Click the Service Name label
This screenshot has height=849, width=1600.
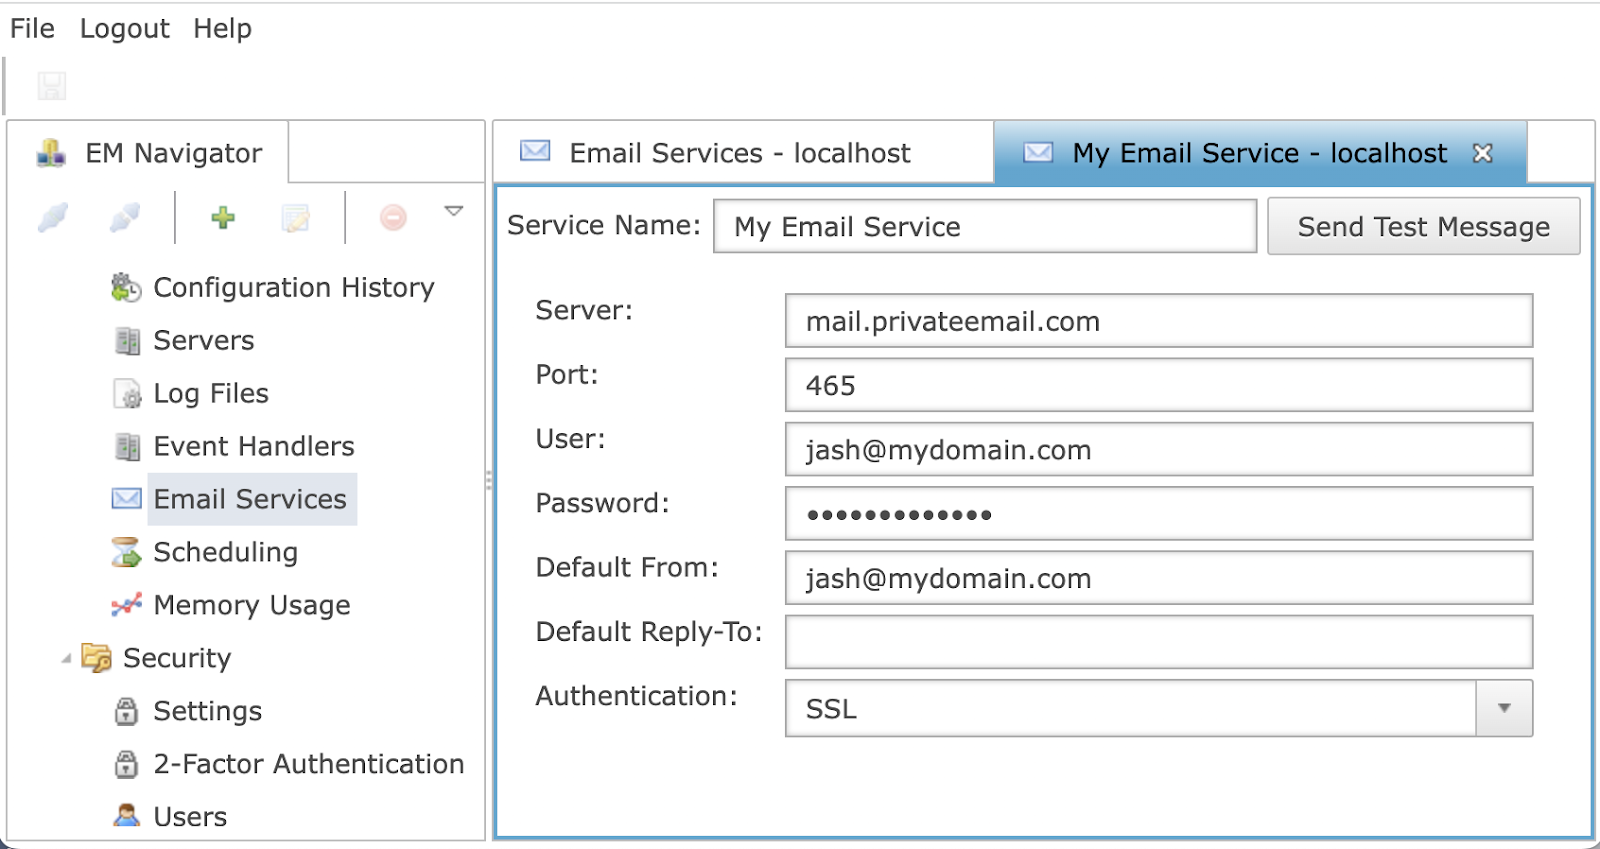(x=604, y=225)
